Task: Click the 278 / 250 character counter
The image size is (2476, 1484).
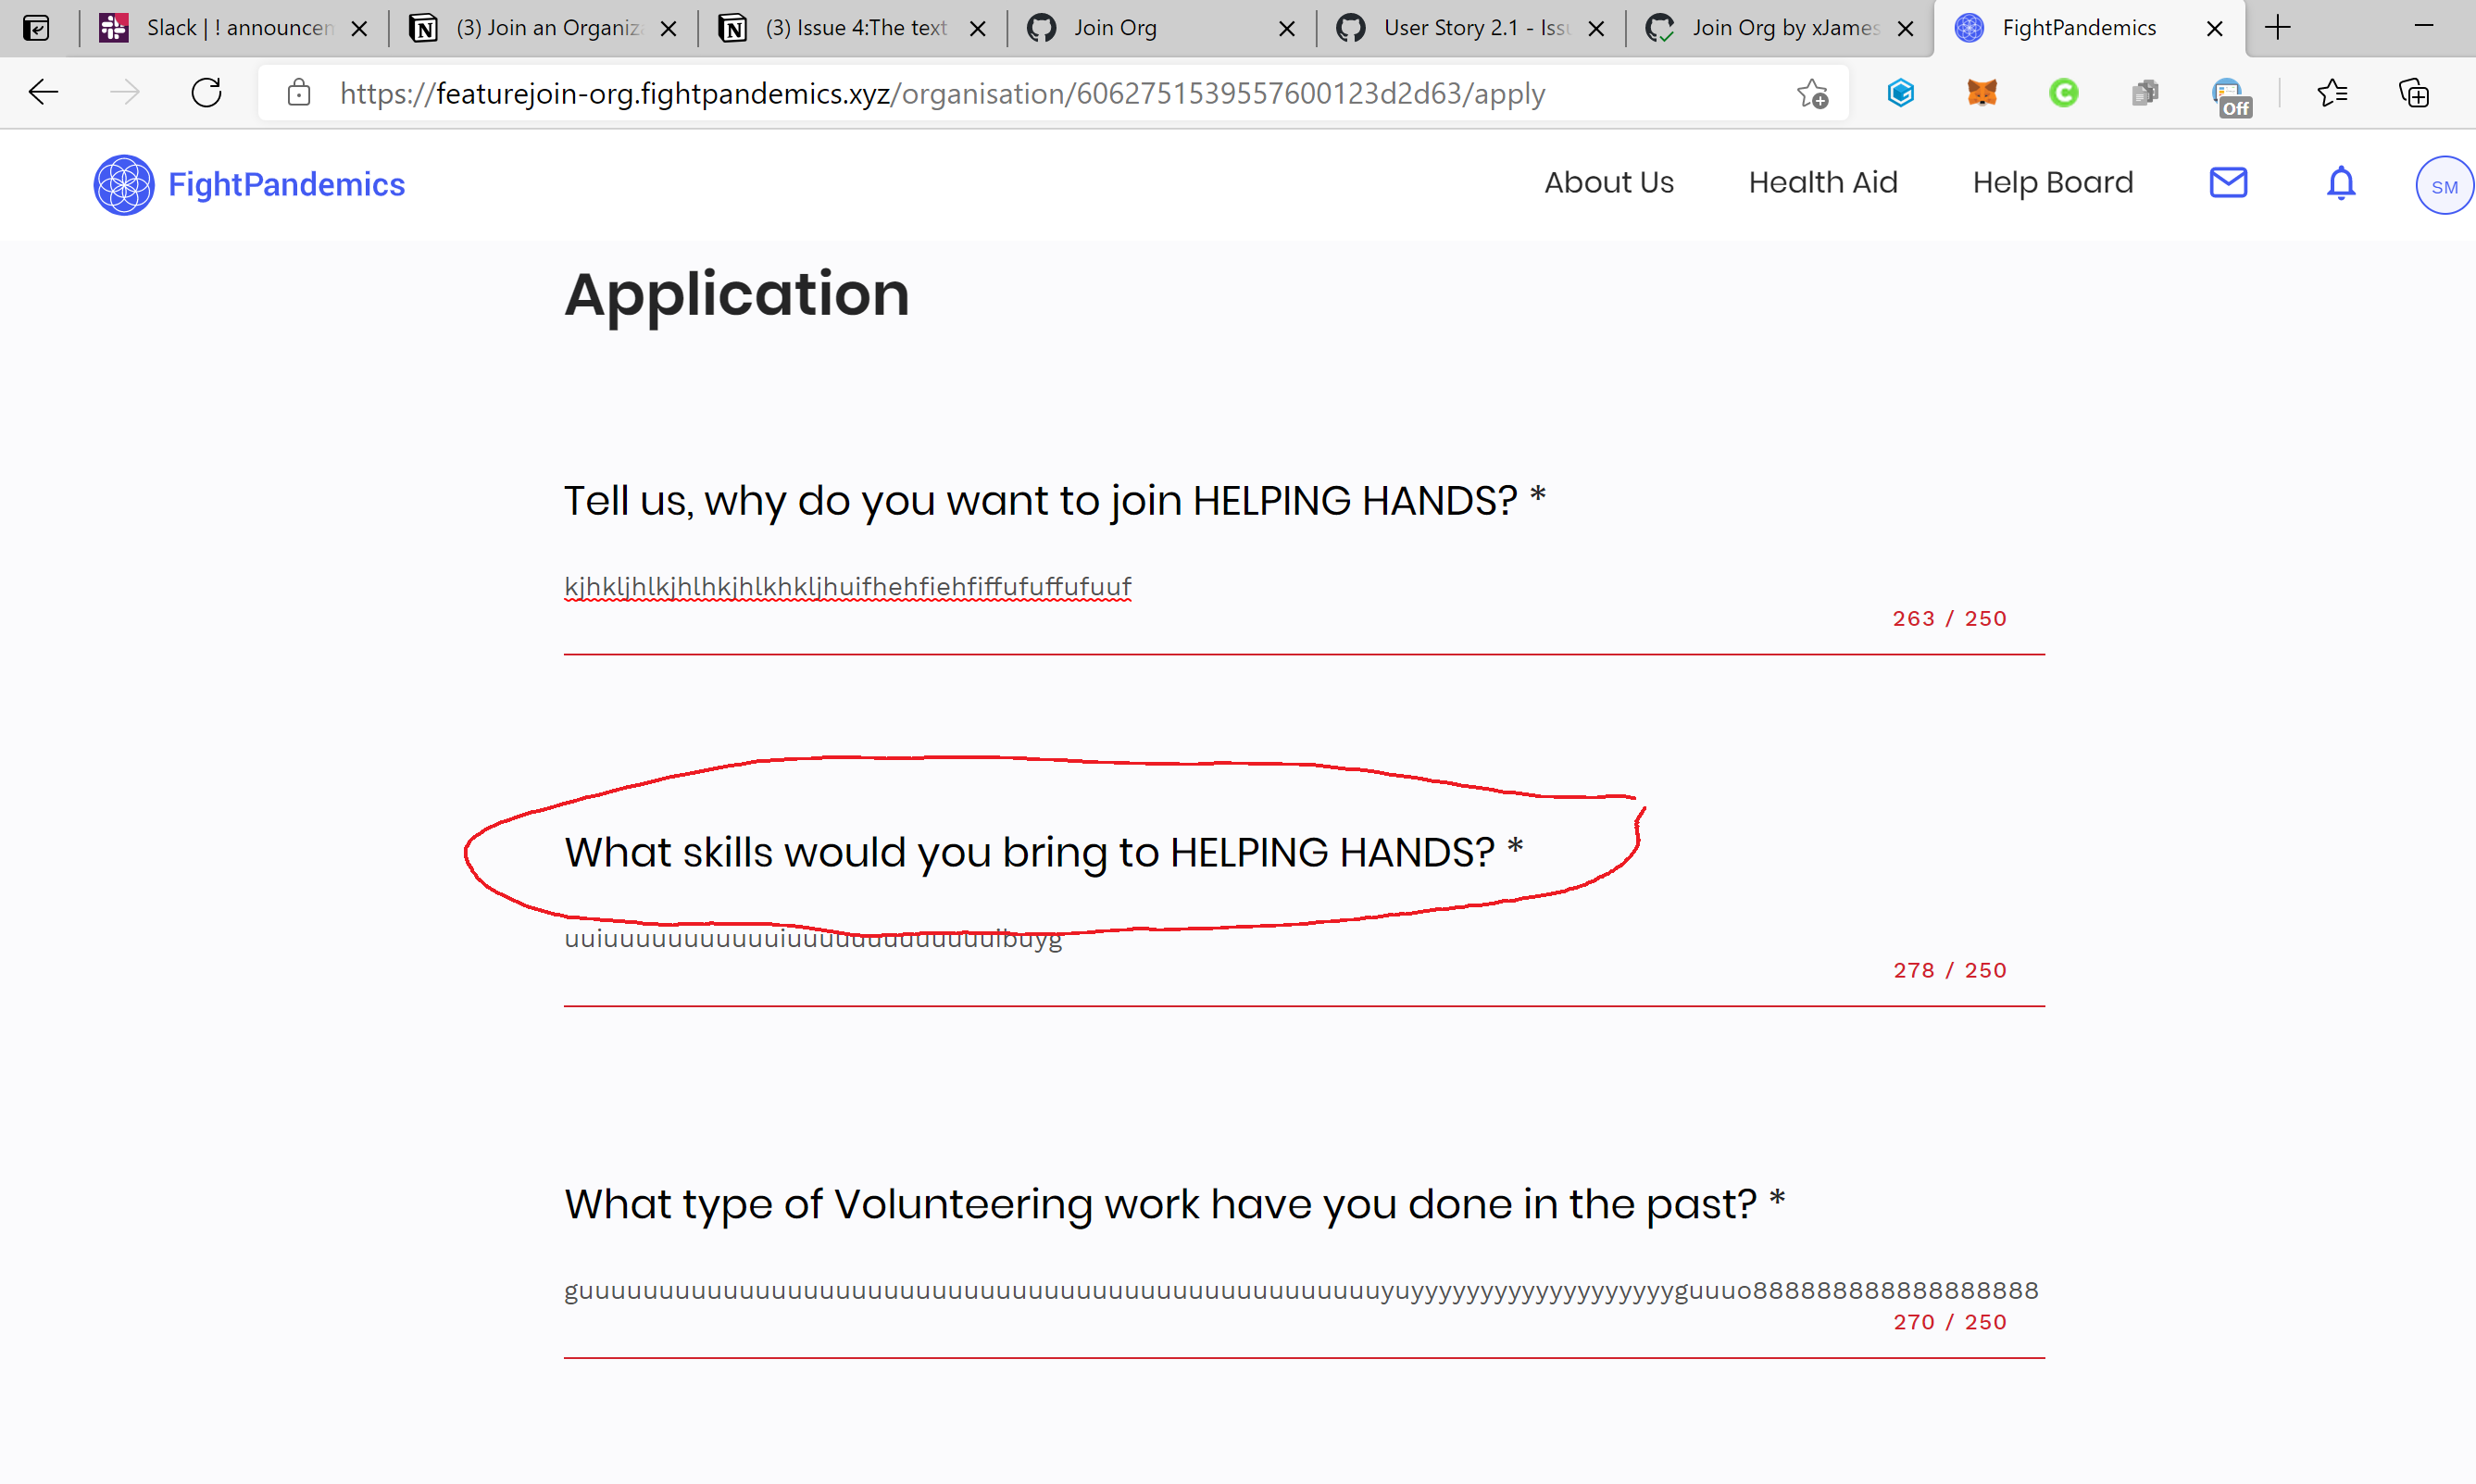Action: coord(1949,971)
